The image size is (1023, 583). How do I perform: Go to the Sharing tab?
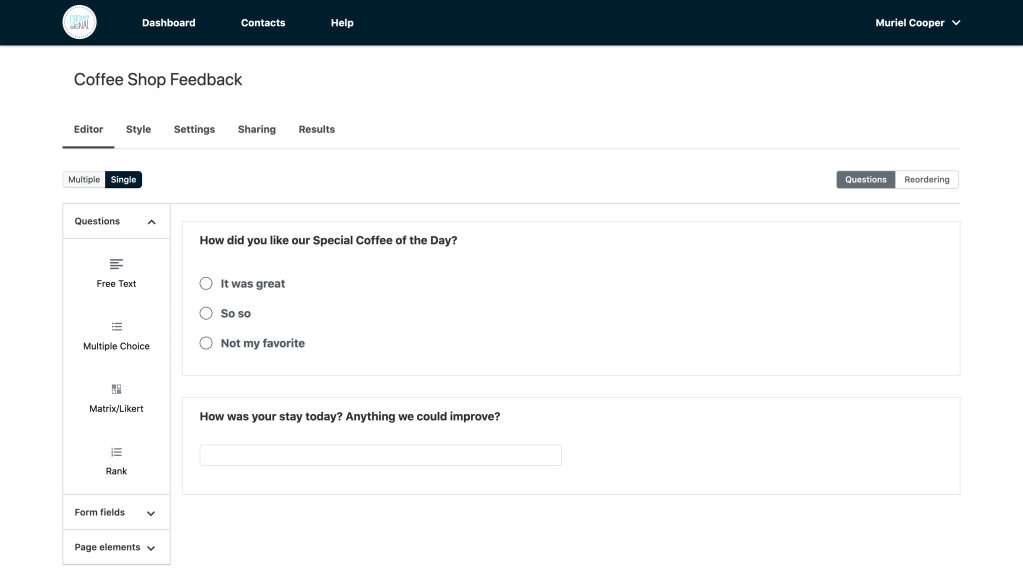coord(257,129)
